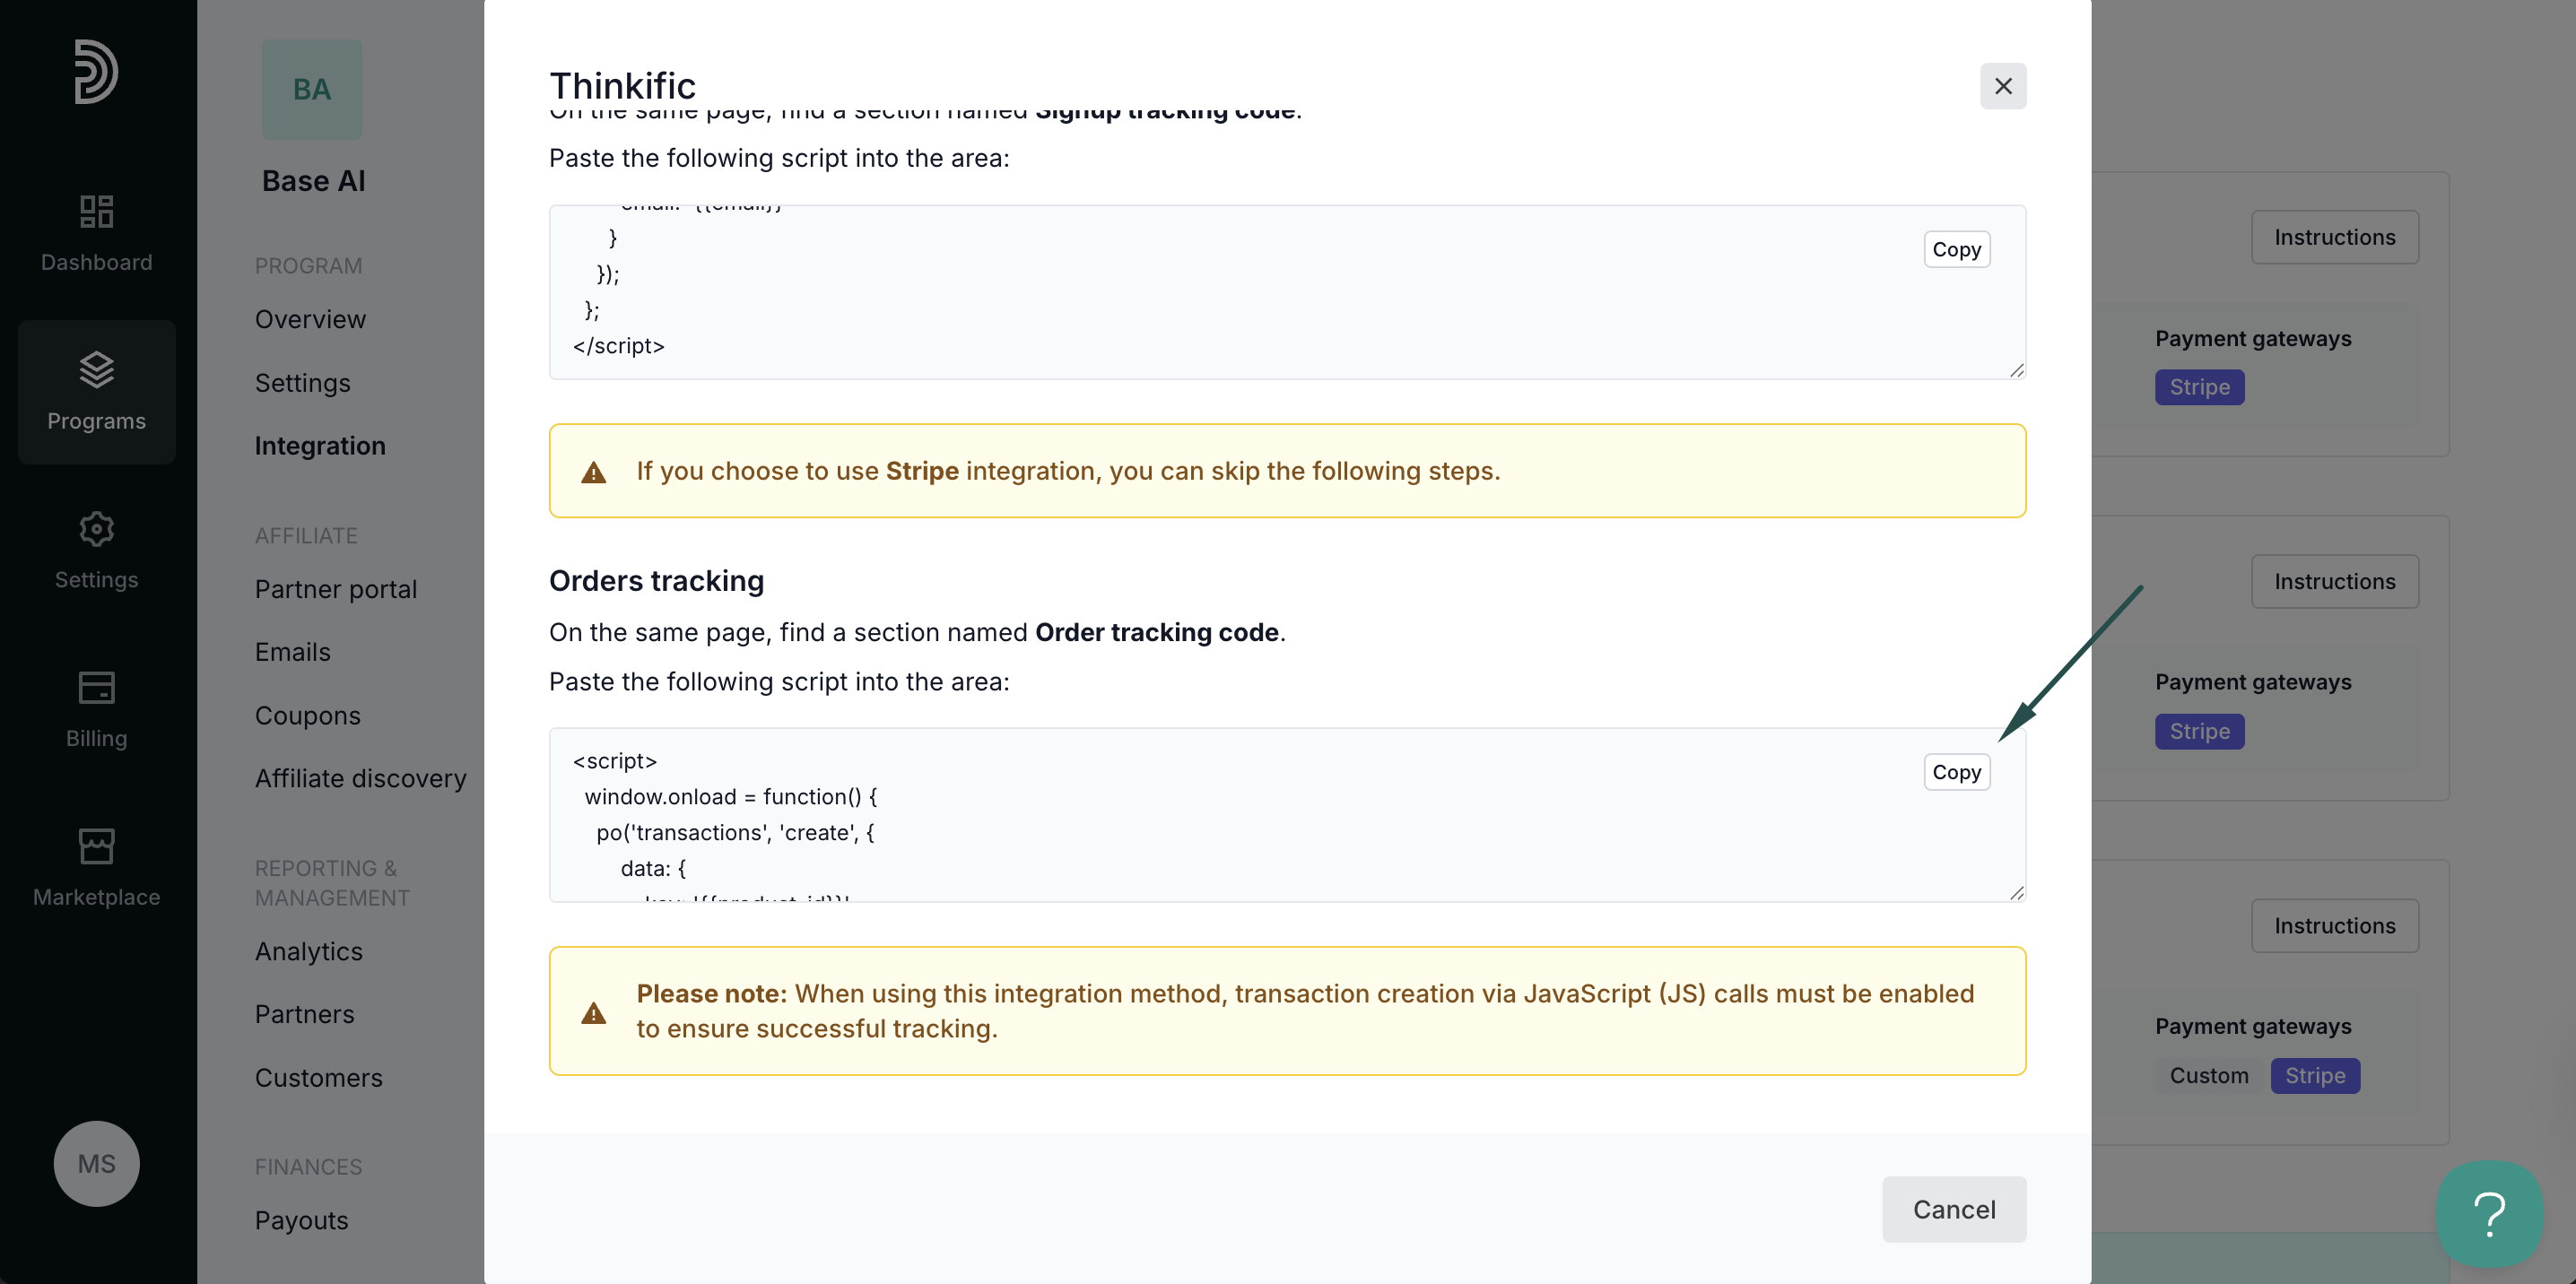Open Partner portal page

click(336, 589)
